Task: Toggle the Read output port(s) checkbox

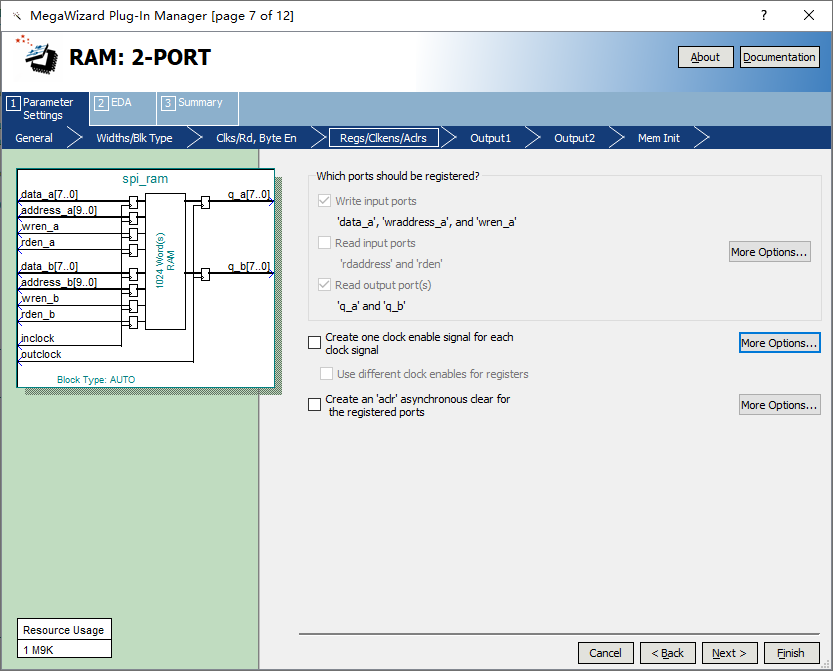Action: (x=324, y=285)
